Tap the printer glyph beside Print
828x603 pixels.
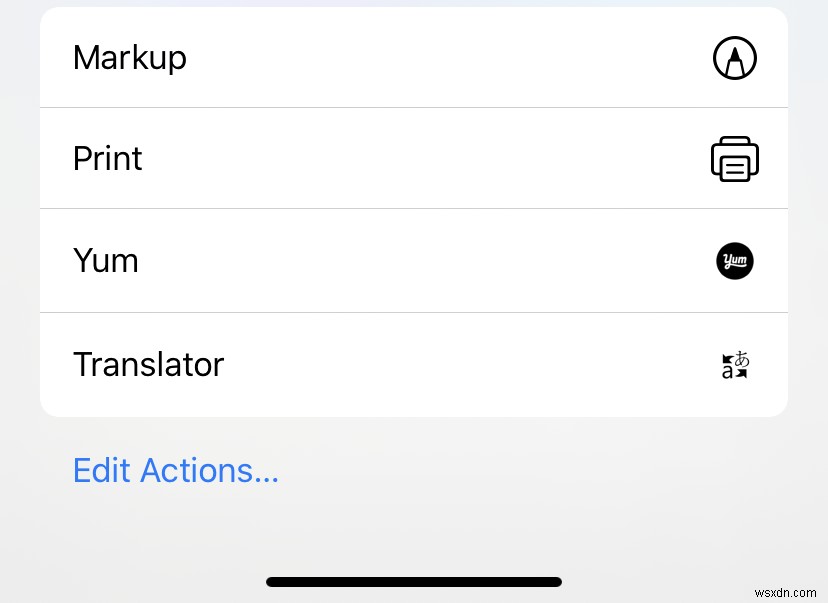[735, 158]
